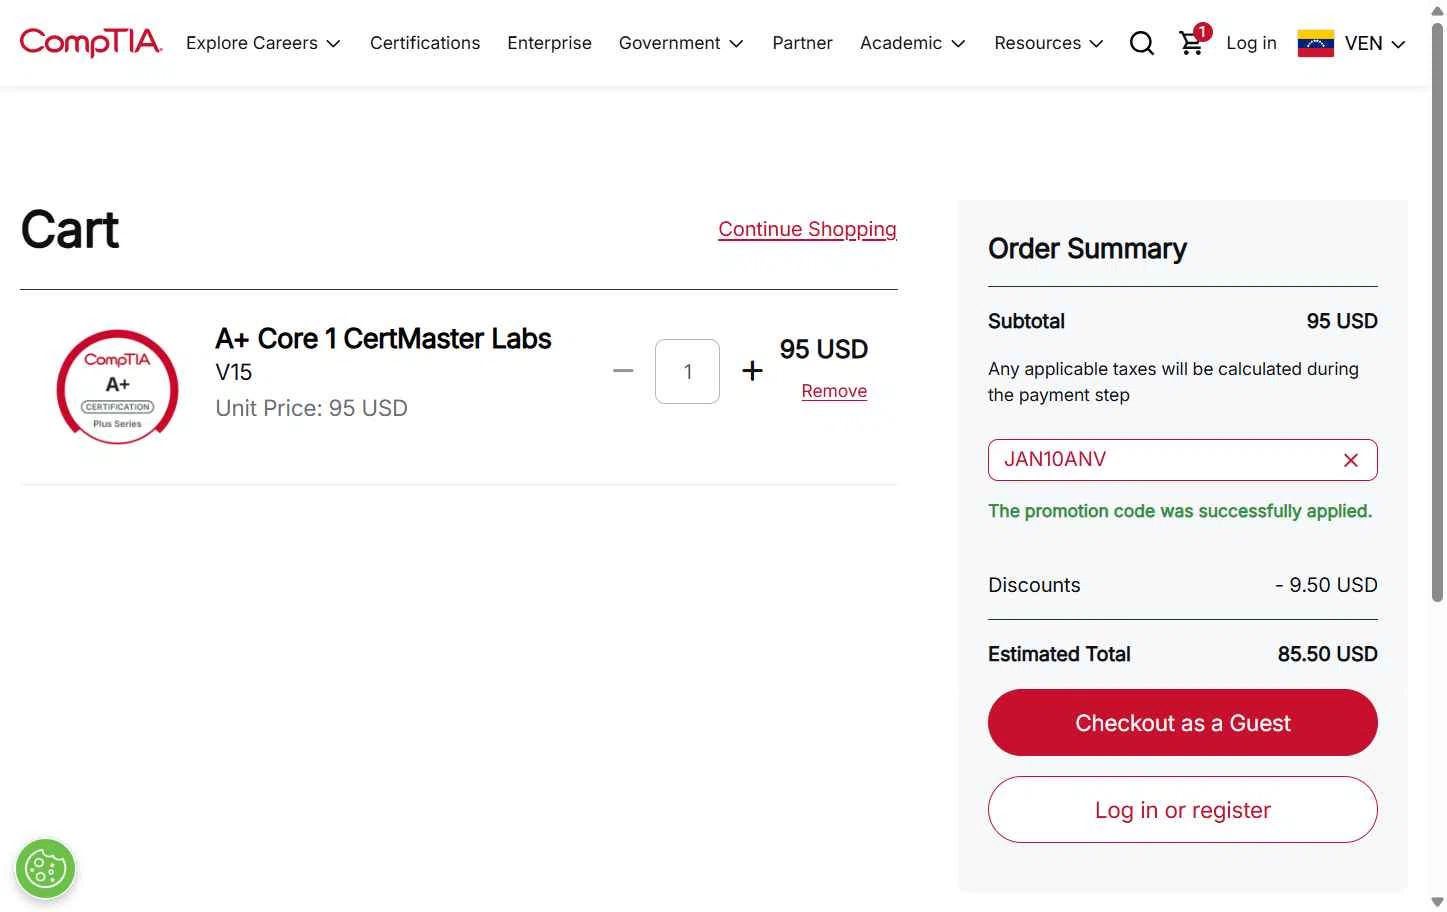This screenshot has height=912, width=1447.
Task: Remove A+ Core 1 CertMaster Labs
Action: 834,391
